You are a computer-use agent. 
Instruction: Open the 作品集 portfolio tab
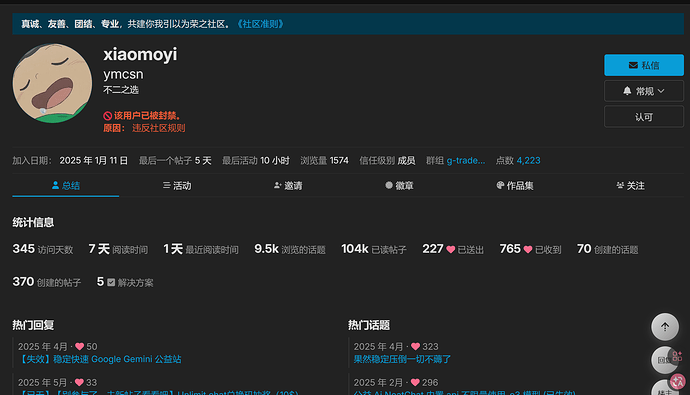pos(514,186)
